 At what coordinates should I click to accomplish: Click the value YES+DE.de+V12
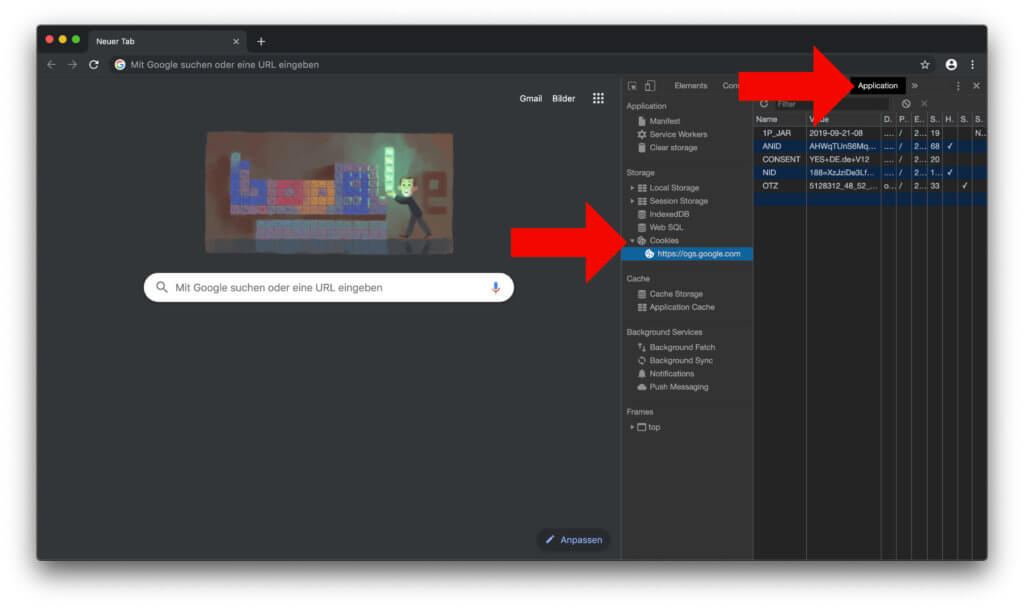[x=839, y=159]
